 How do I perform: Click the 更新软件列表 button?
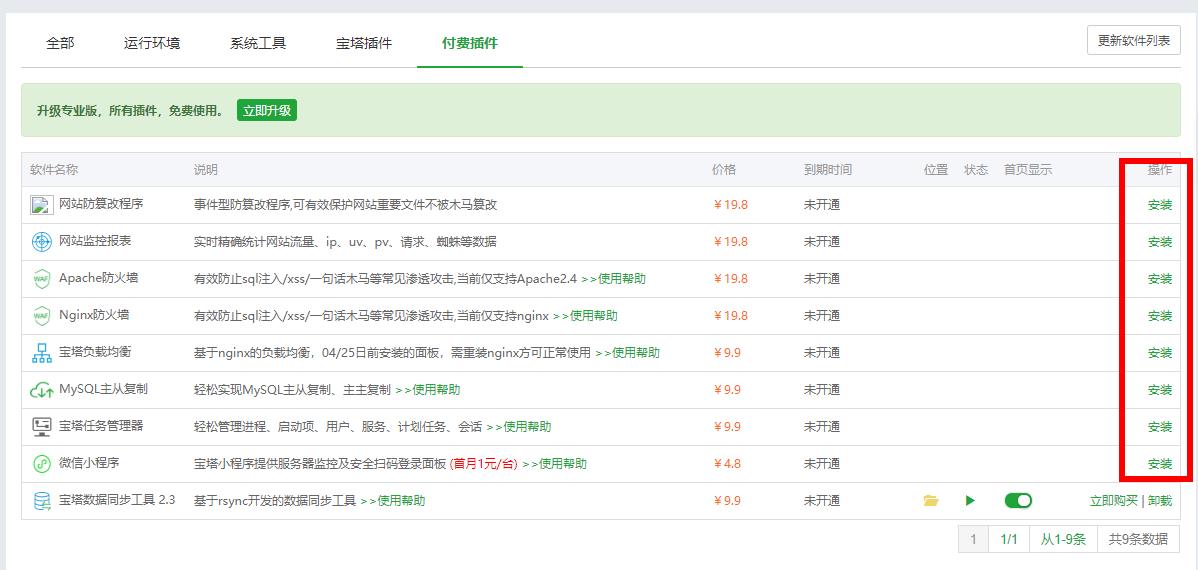click(x=1134, y=40)
